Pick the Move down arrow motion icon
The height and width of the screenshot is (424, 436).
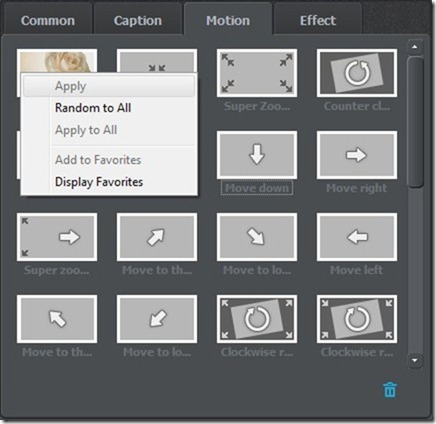point(257,155)
